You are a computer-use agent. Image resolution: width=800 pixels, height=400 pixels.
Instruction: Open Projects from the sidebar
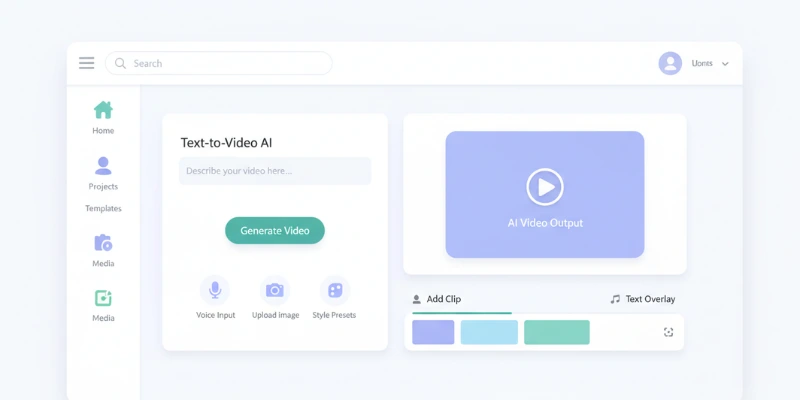(103, 173)
